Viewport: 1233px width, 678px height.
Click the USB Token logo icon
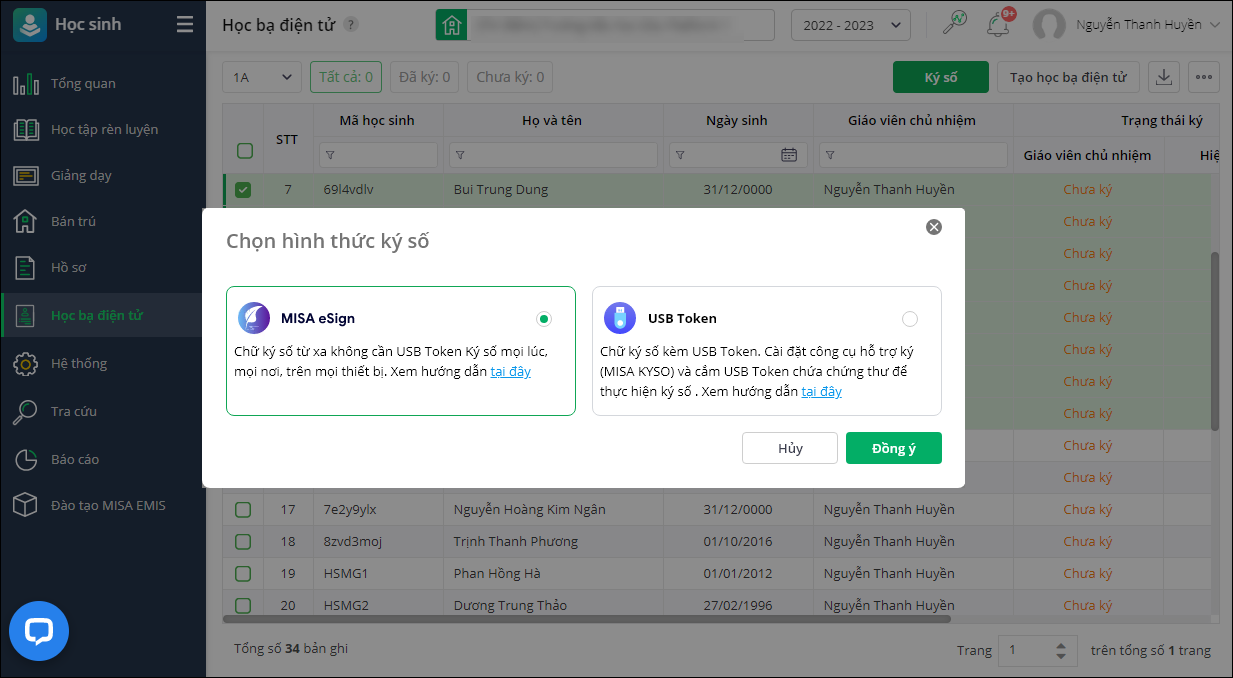coord(620,318)
